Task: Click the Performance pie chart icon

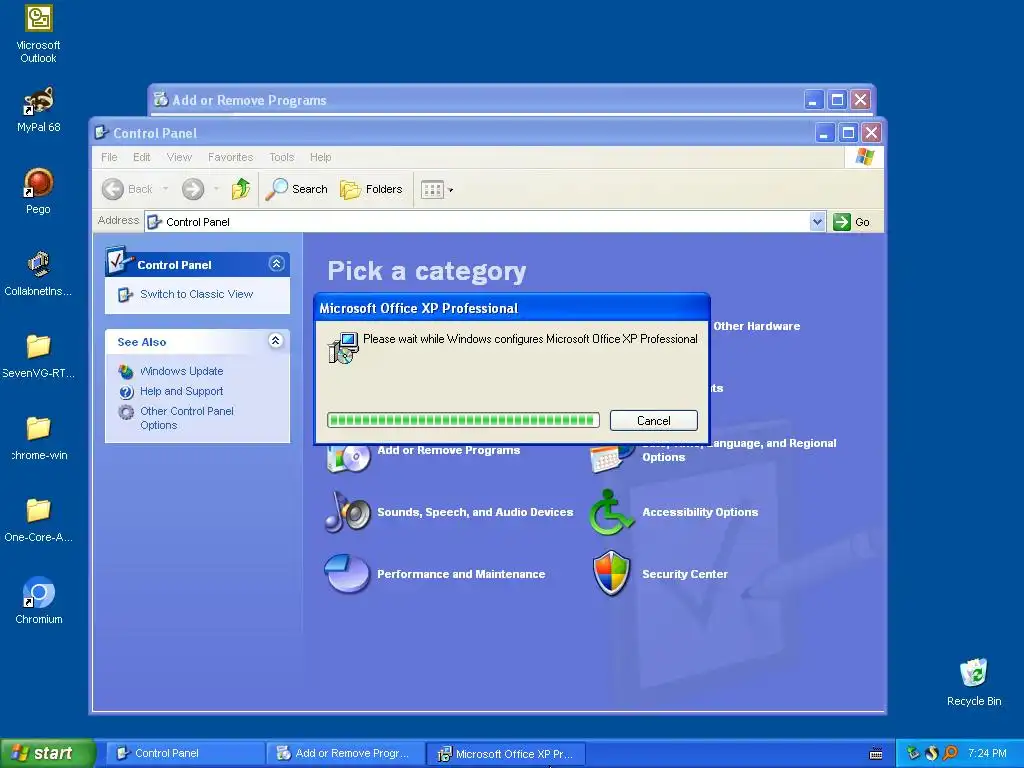Action: point(347,573)
